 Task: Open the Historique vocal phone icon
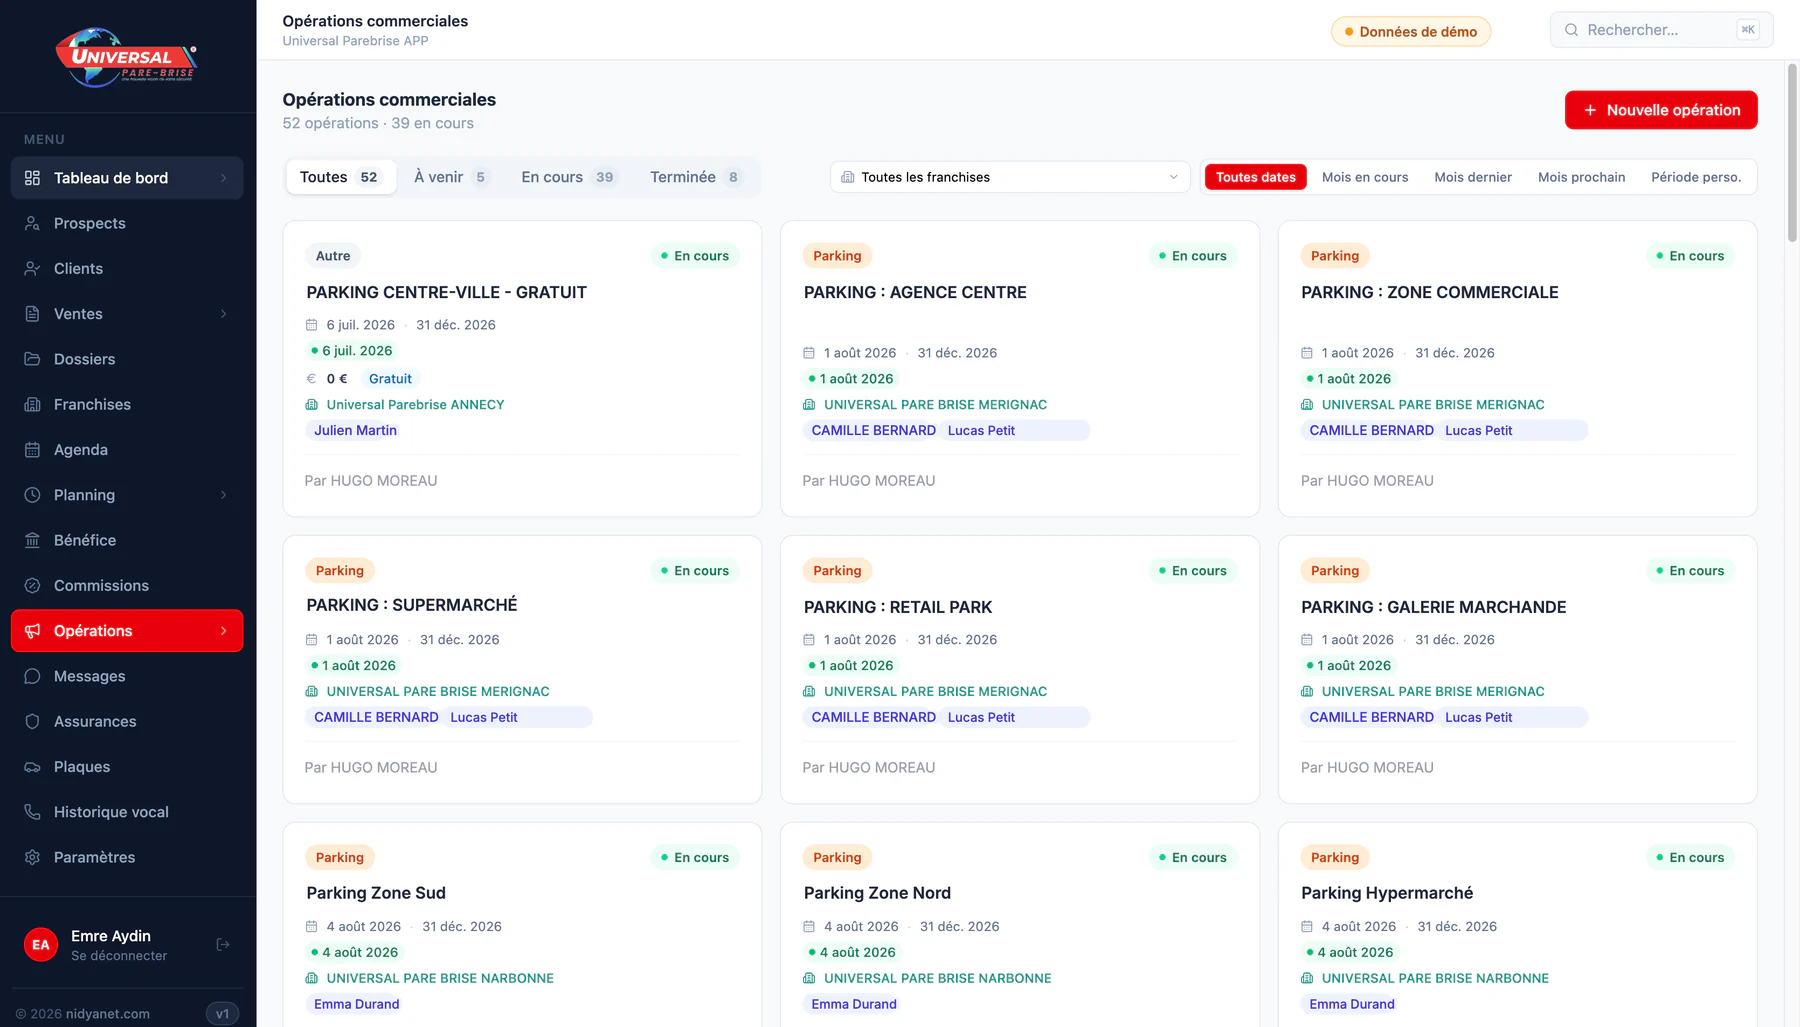[x=32, y=812]
